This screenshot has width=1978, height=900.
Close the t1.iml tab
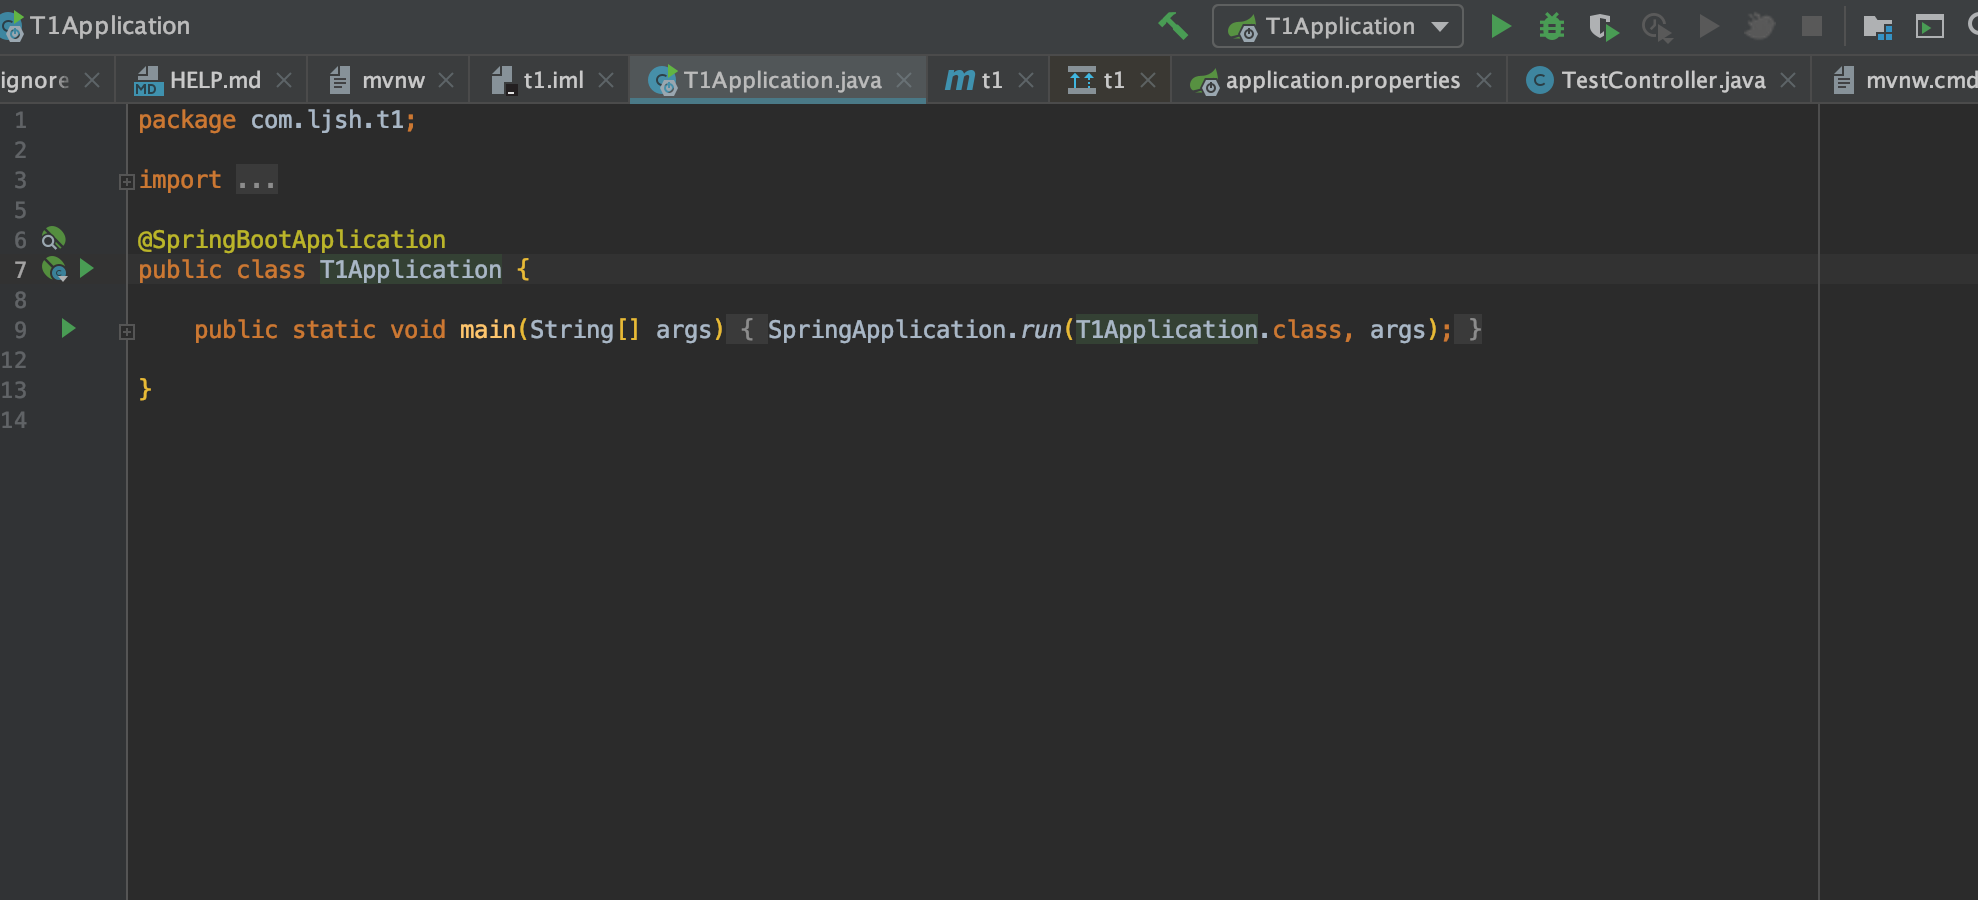click(x=606, y=80)
